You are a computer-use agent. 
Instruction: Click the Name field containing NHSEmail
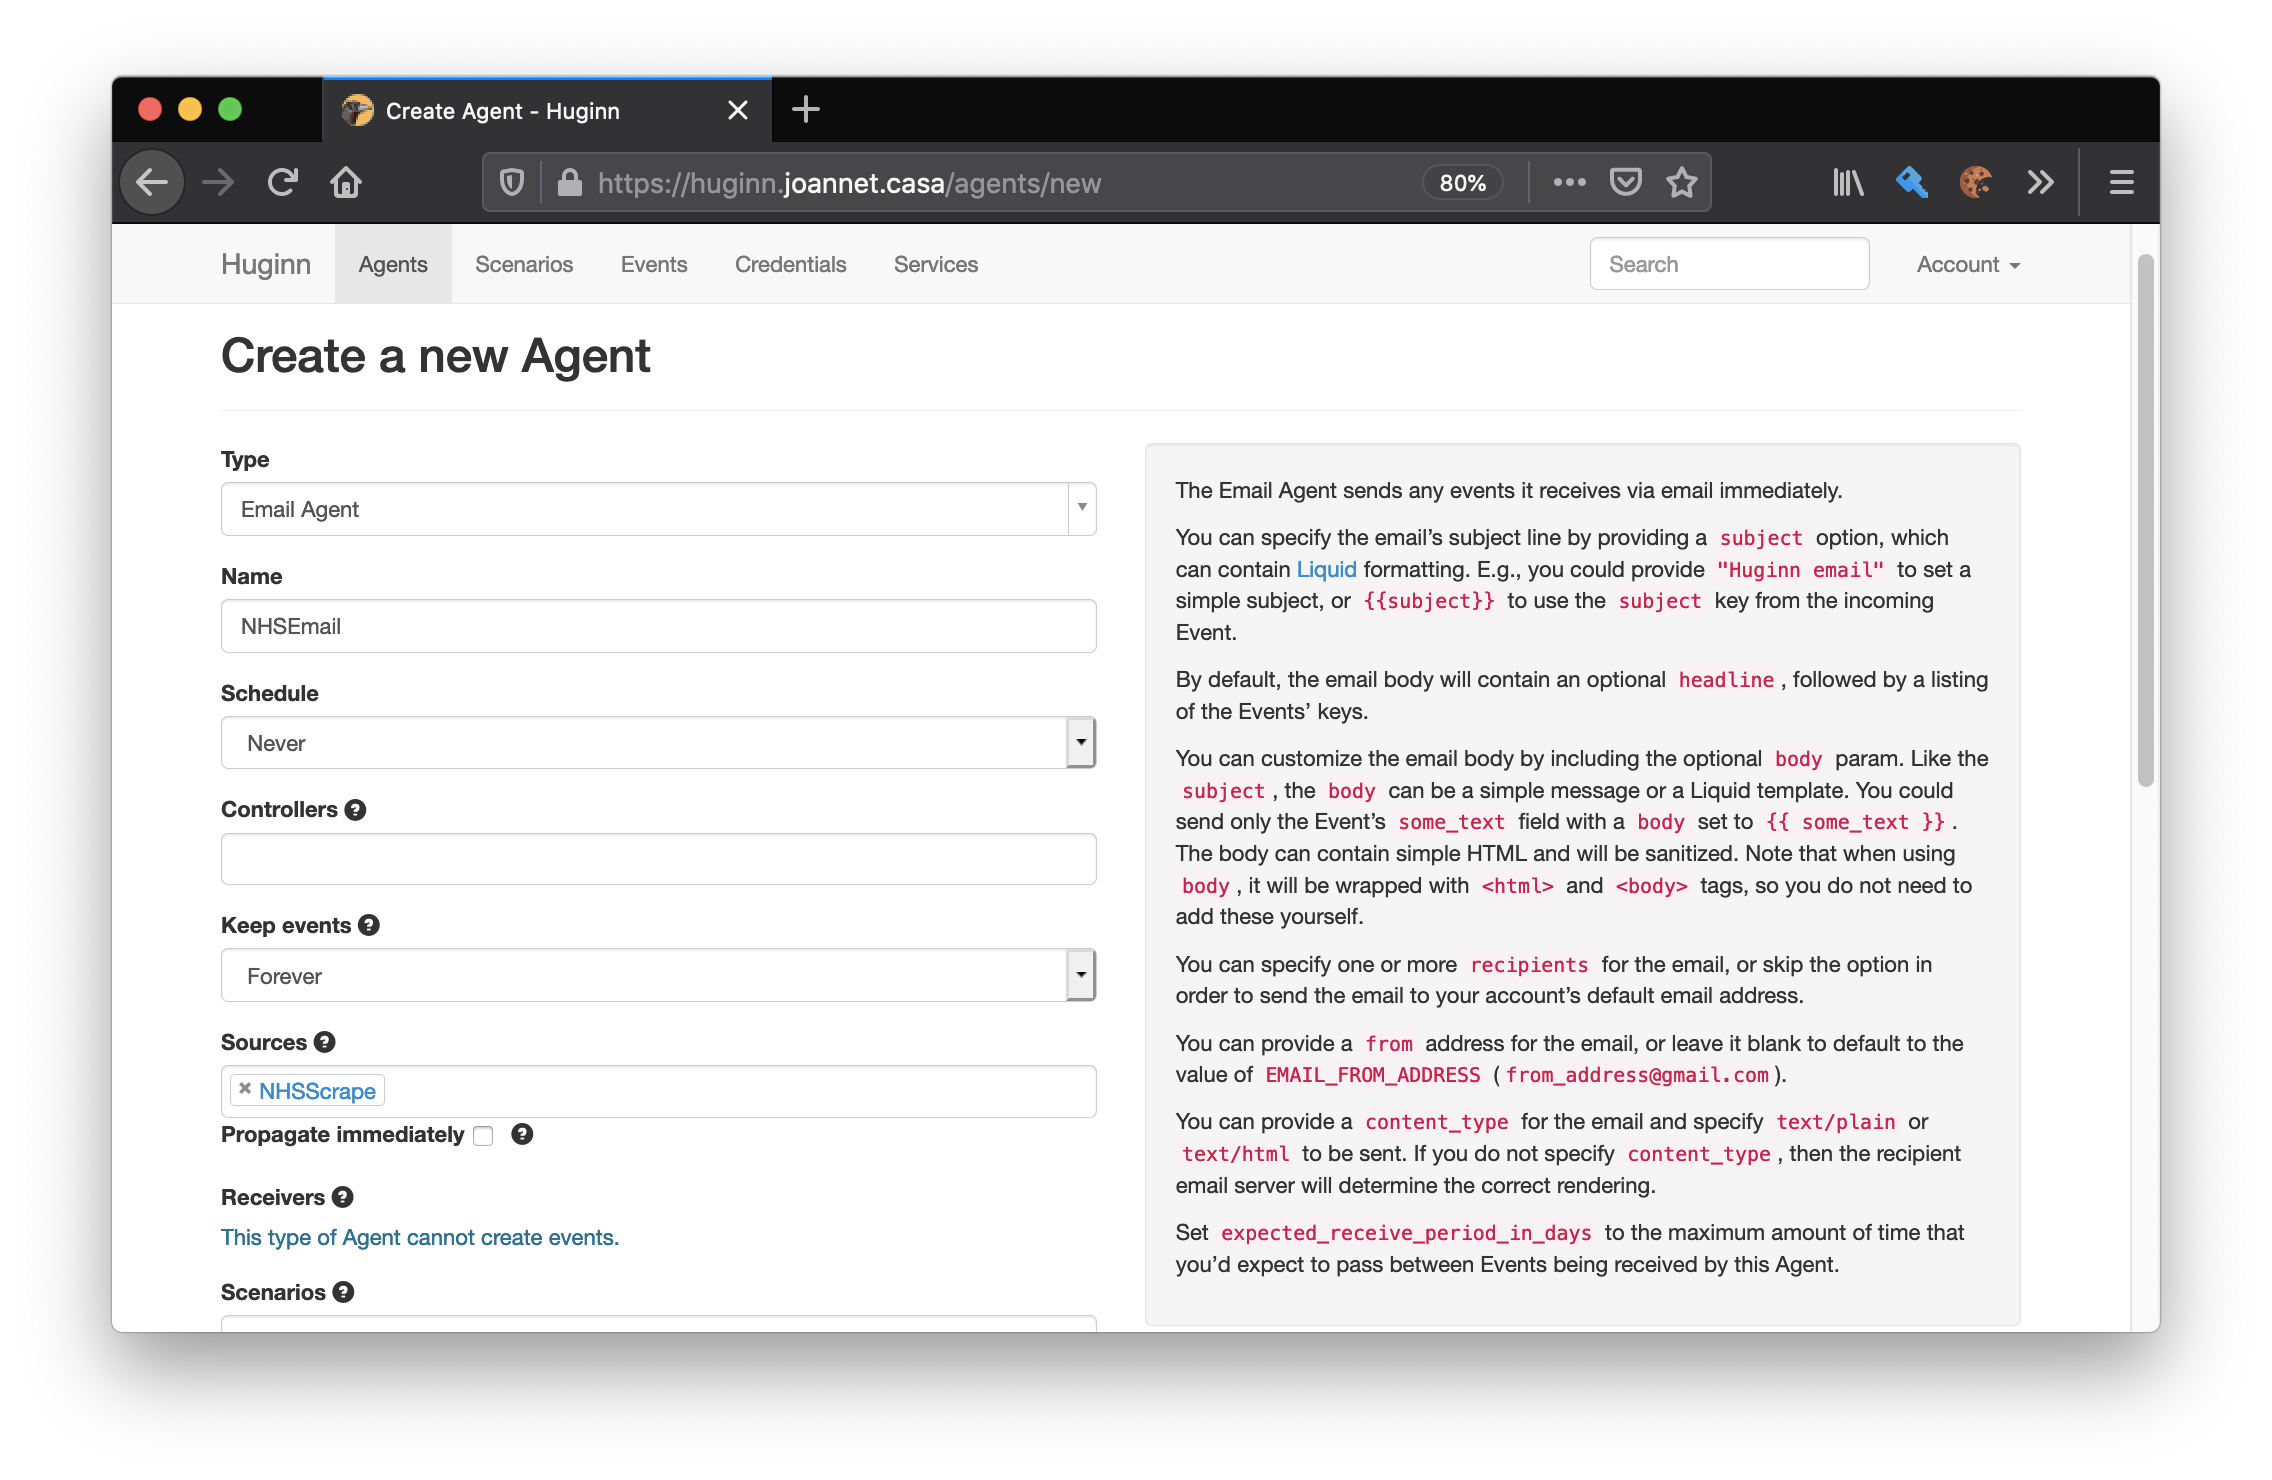pyautogui.click(x=658, y=626)
